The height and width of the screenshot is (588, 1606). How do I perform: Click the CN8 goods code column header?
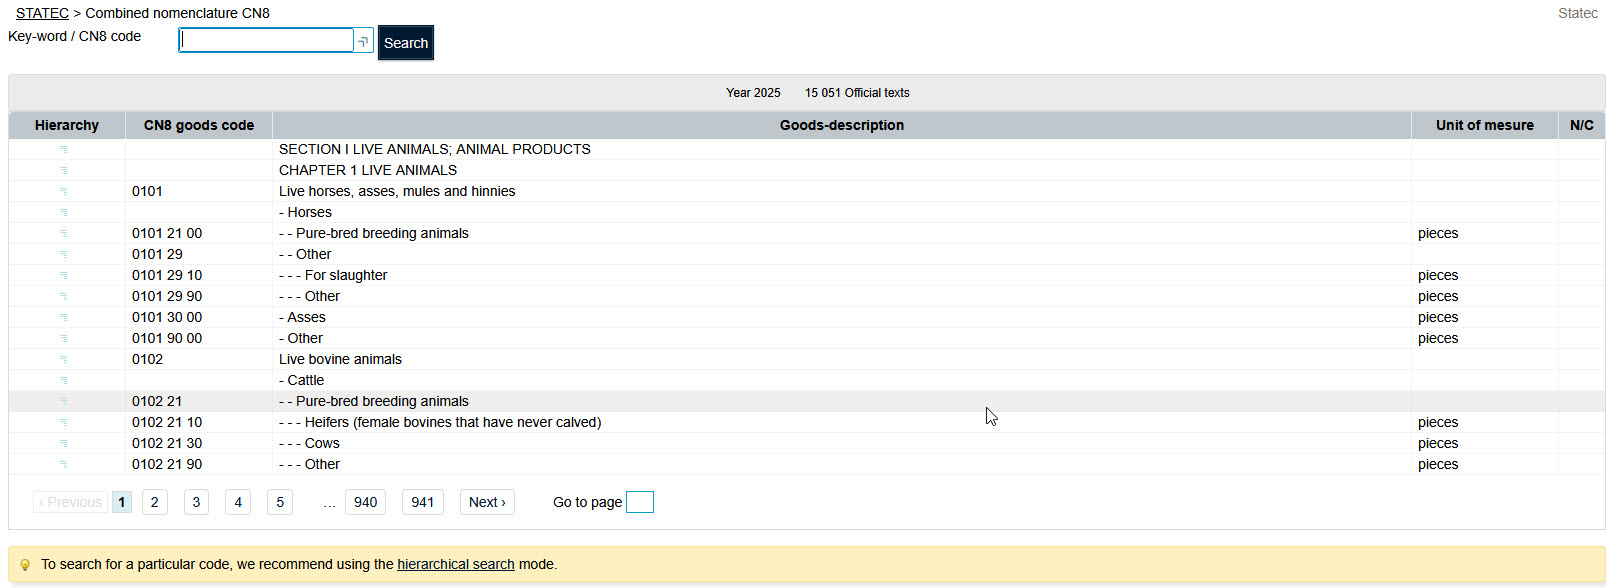click(198, 125)
